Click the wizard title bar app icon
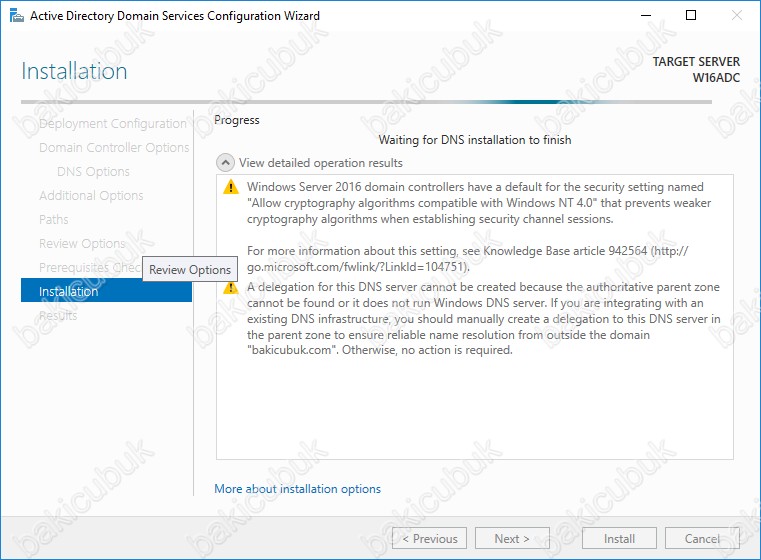The image size is (761, 560). [16, 16]
